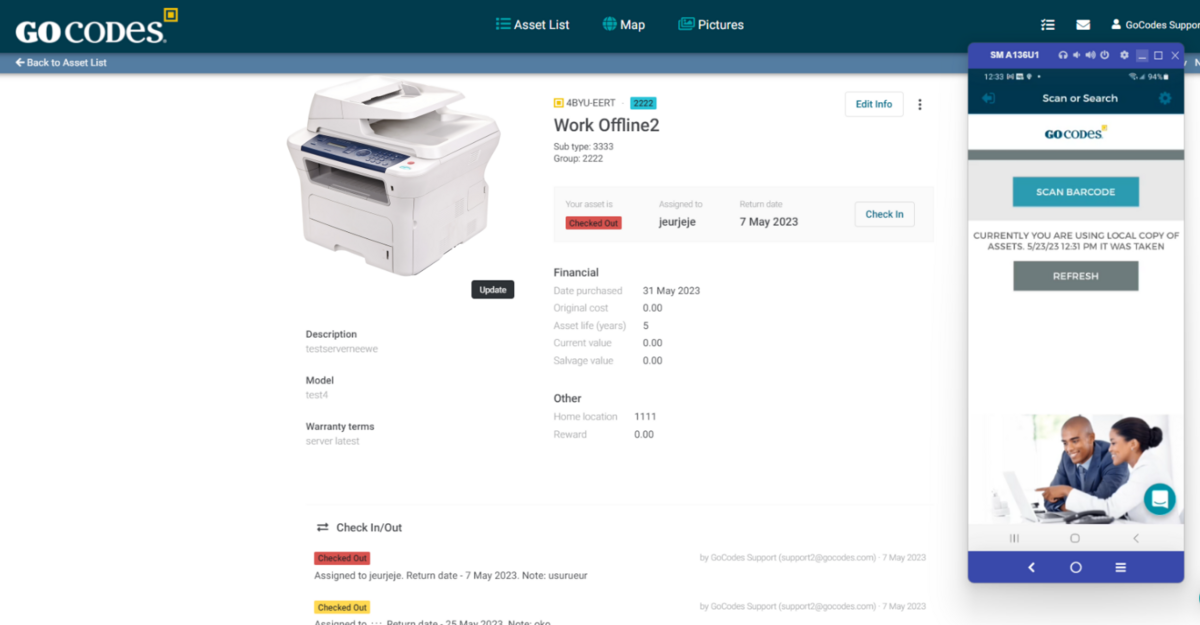Tap the SCAN BARCODE button on phone
This screenshot has width=1200, height=625.
coord(1075,192)
